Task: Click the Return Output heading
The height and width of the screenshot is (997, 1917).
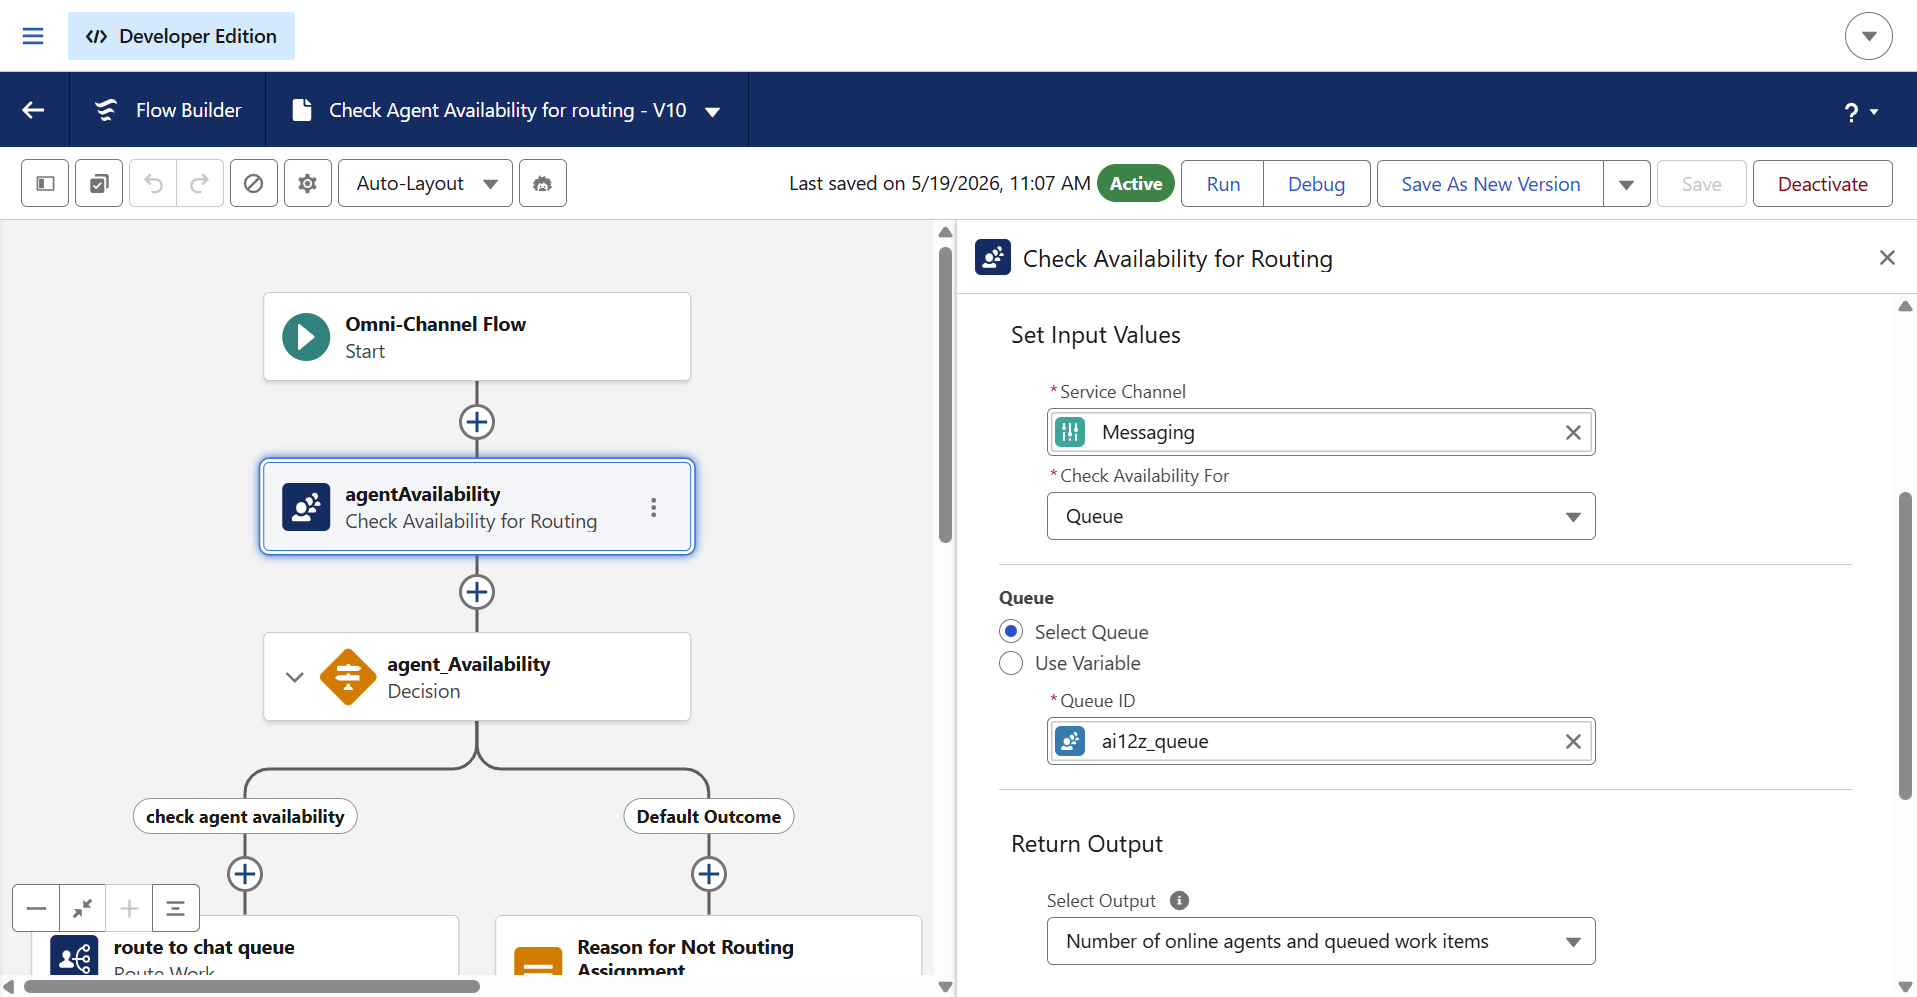Action: click(1086, 844)
